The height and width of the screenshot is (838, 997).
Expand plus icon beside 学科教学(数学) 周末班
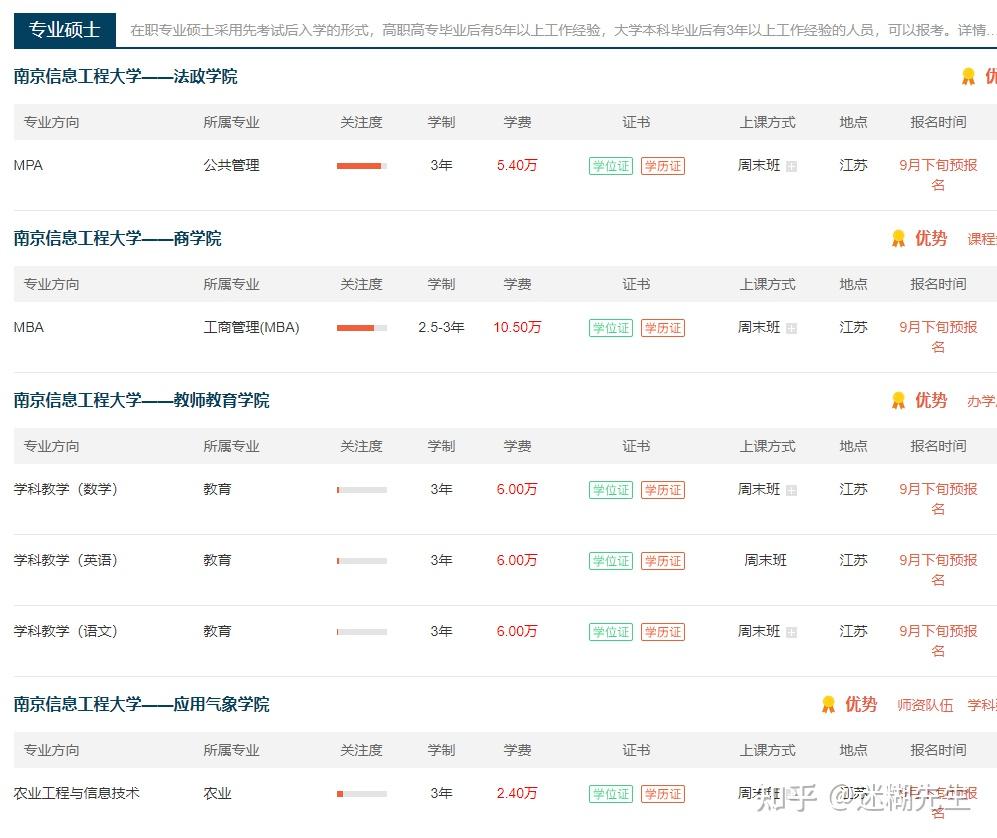pyautogui.click(x=792, y=491)
